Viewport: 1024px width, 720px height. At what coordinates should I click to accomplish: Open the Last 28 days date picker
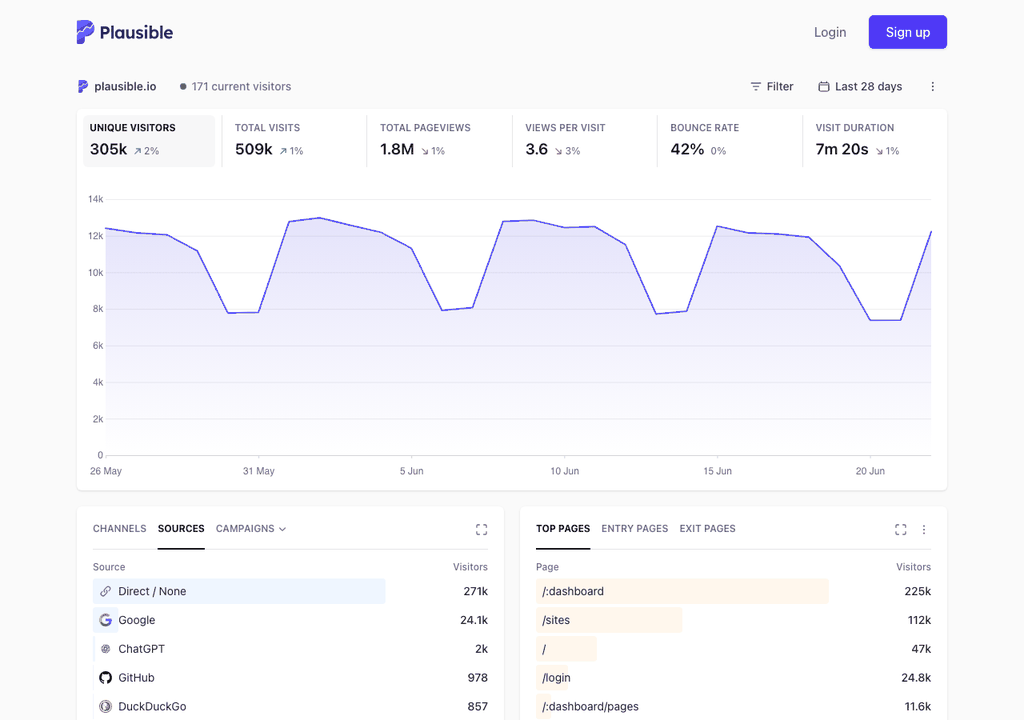pos(860,86)
